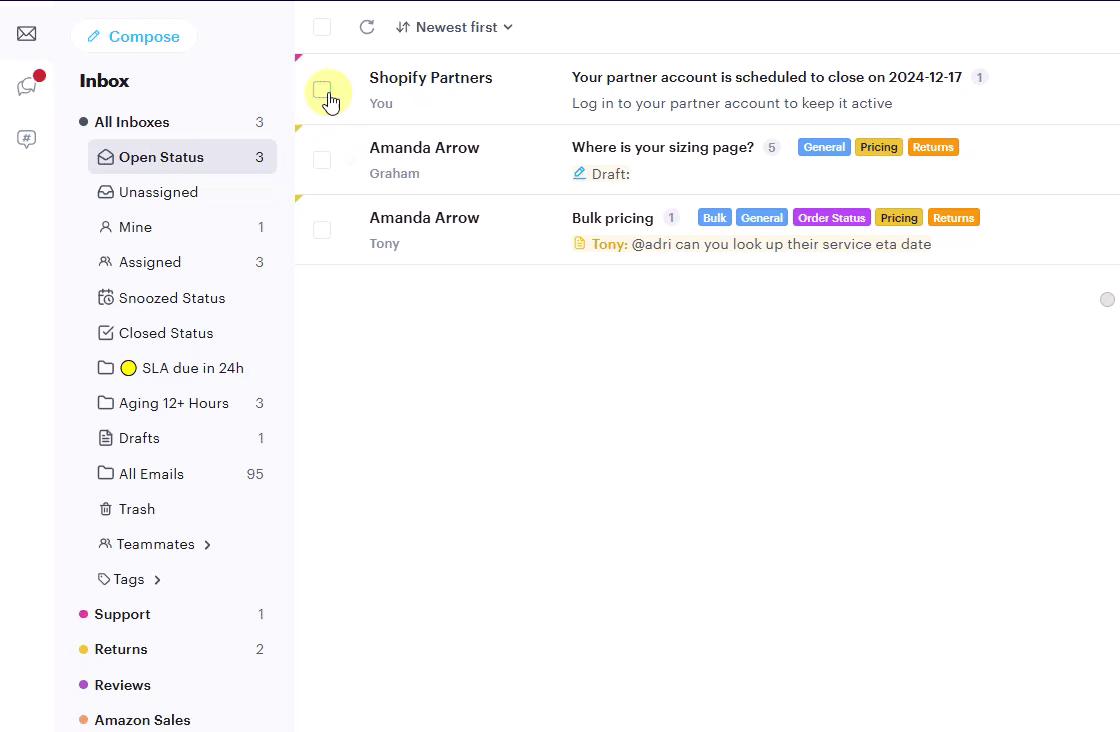
Task: Open the 'Where is your sizing page?' email
Action: 662,147
